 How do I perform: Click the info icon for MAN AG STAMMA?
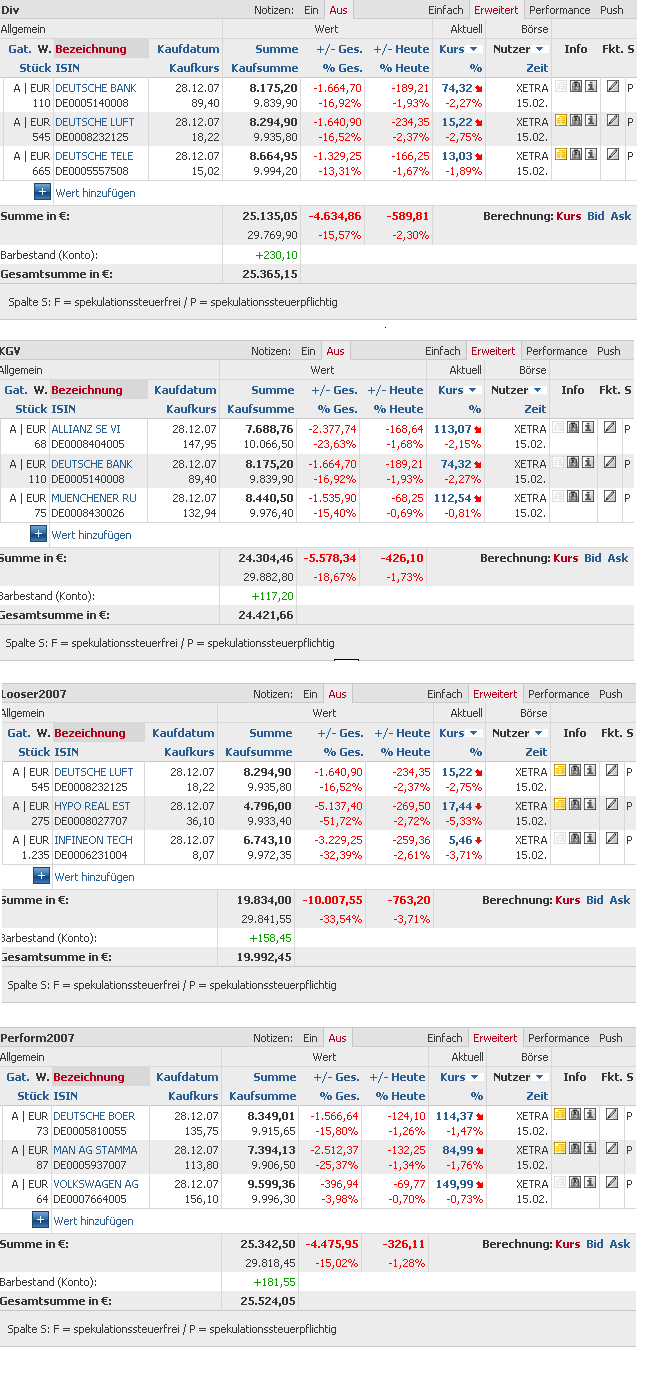591,1148
